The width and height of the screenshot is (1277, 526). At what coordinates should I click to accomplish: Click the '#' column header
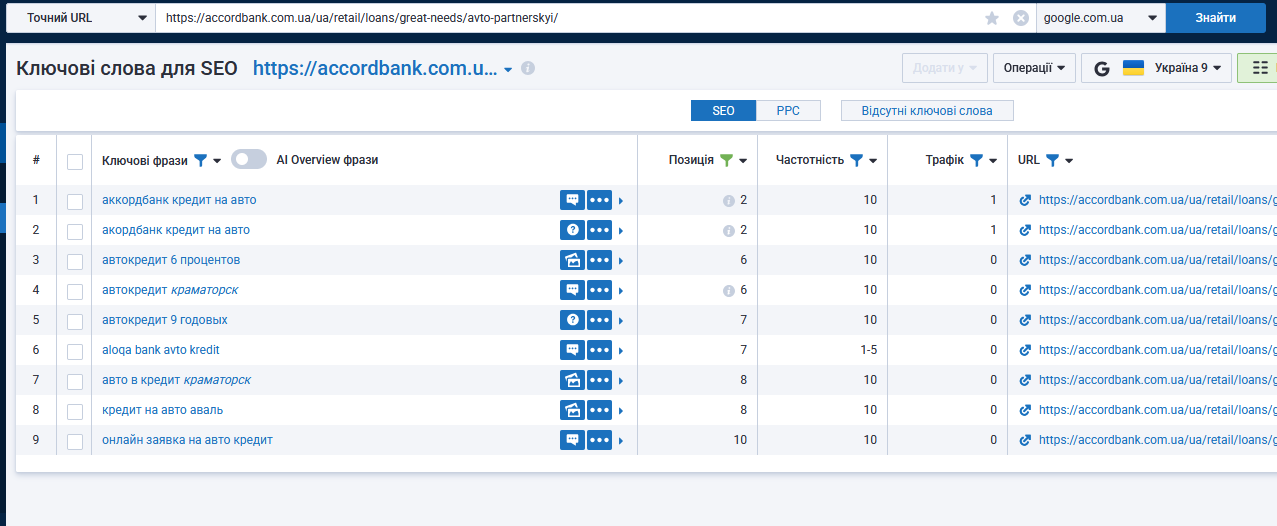[36, 160]
